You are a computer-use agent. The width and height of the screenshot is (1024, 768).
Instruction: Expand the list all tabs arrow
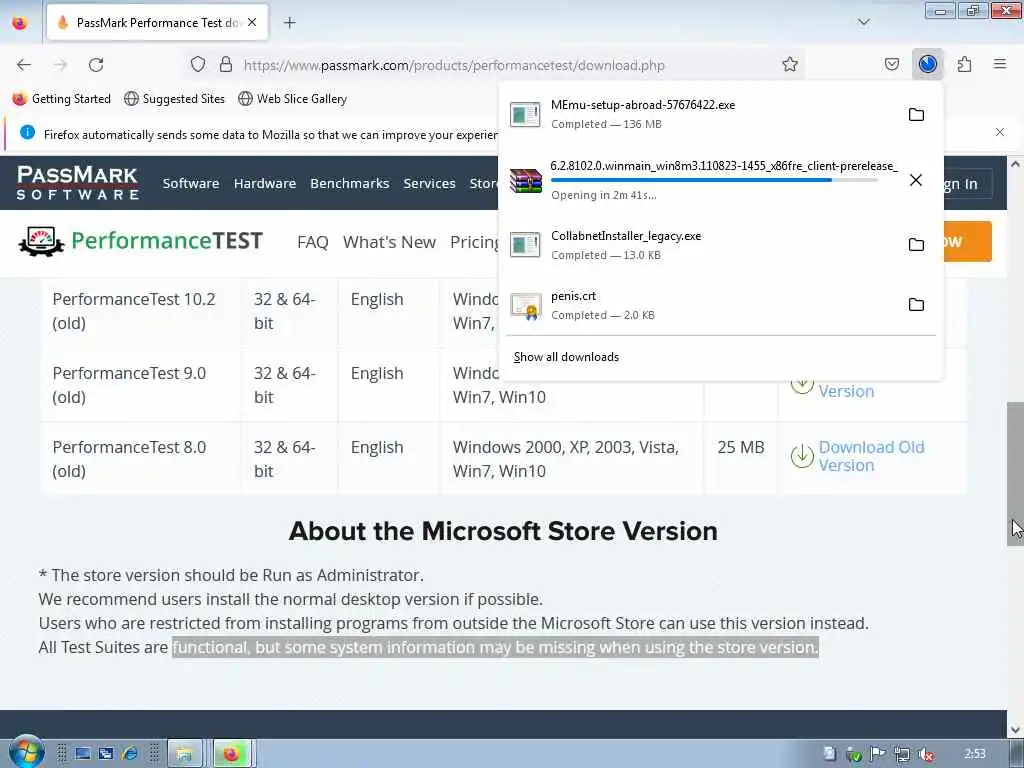coord(863,22)
